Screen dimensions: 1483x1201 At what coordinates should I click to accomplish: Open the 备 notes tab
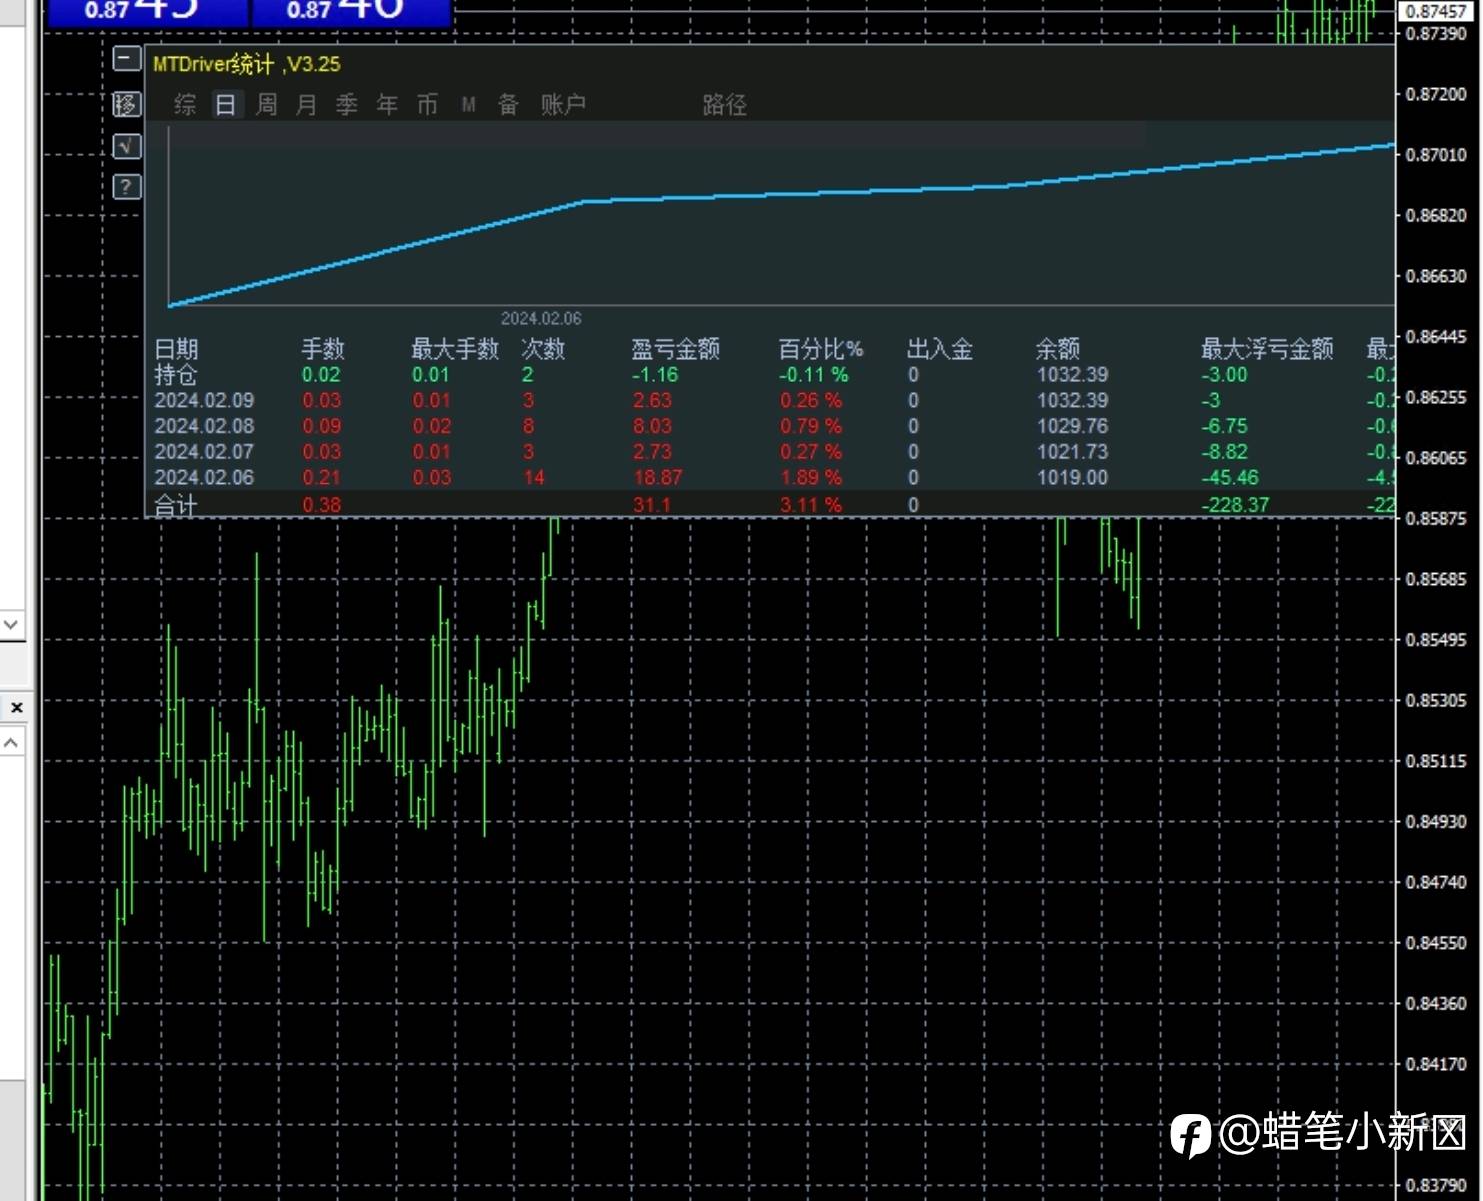coord(508,105)
